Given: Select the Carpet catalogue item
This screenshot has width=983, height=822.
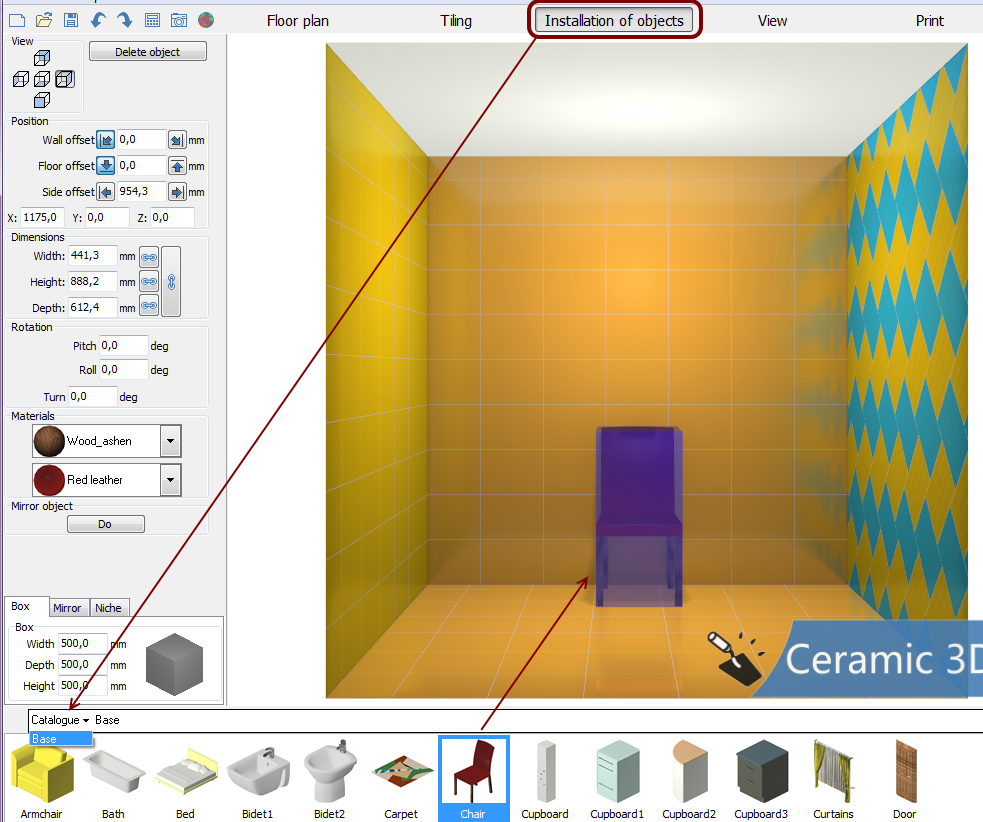Looking at the screenshot, I should (401, 779).
